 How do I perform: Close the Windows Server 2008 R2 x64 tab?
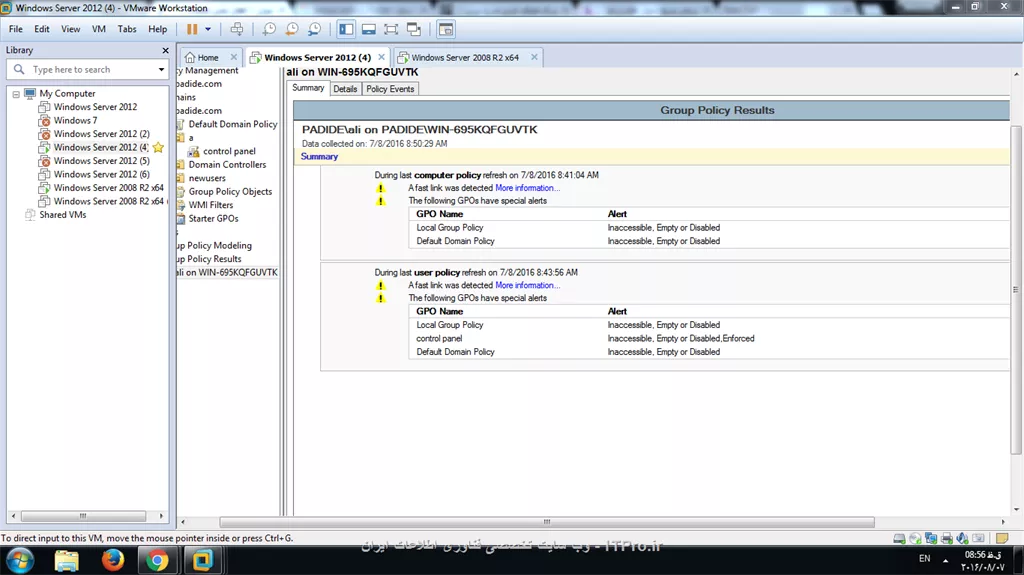tap(534, 57)
